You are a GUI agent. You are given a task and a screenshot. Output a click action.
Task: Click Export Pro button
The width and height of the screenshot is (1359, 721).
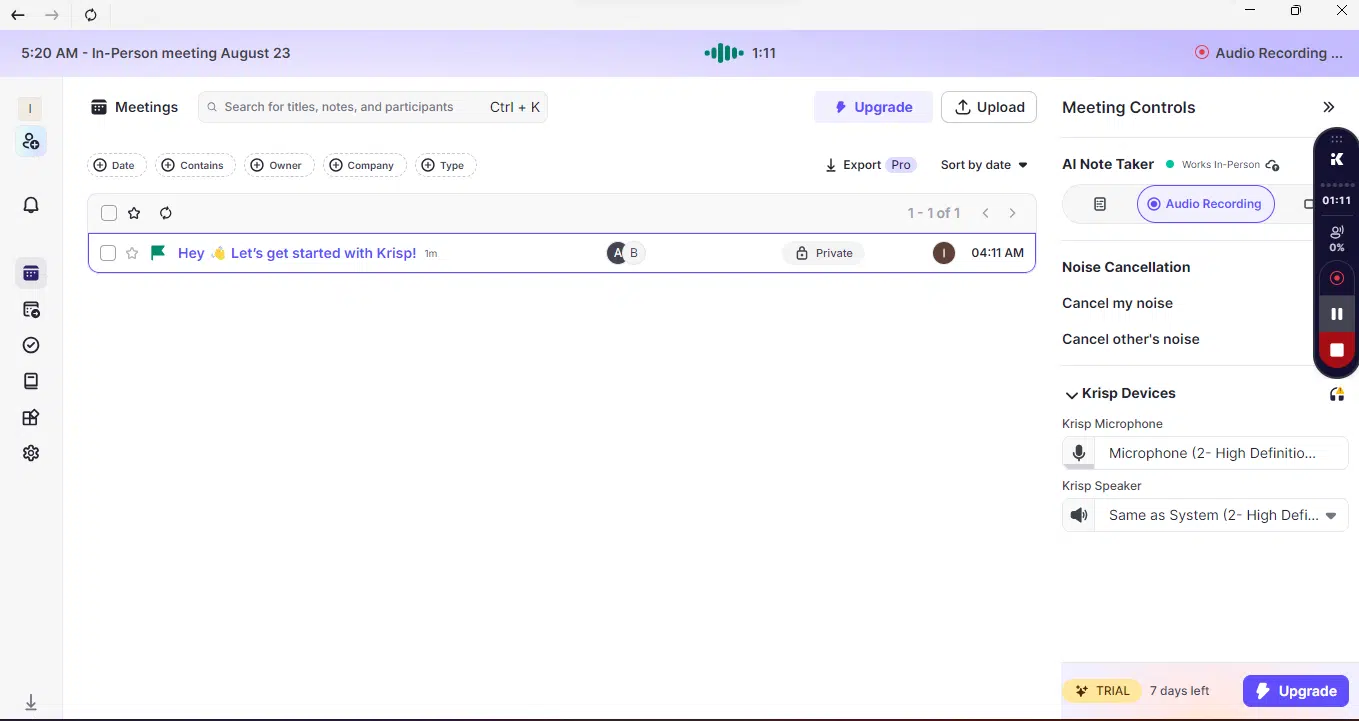point(869,165)
